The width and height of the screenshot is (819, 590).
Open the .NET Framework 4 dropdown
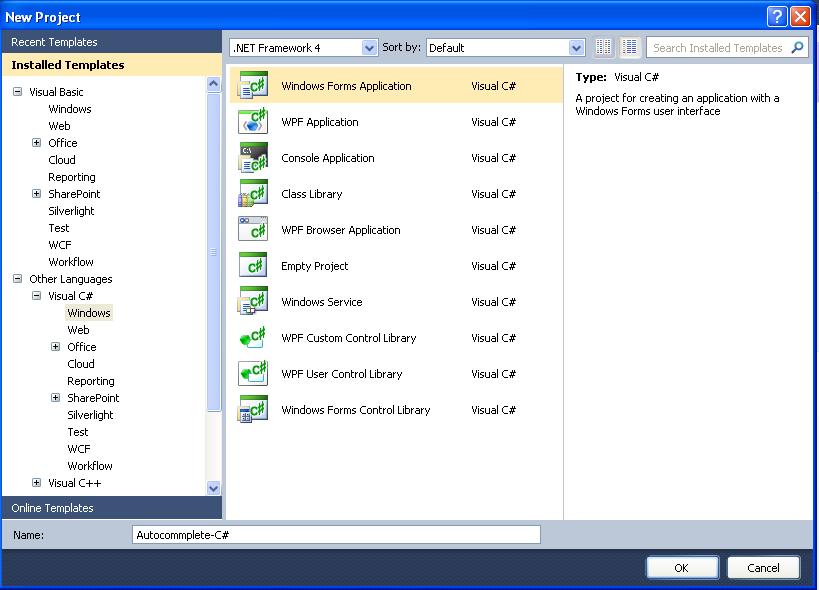pos(369,48)
